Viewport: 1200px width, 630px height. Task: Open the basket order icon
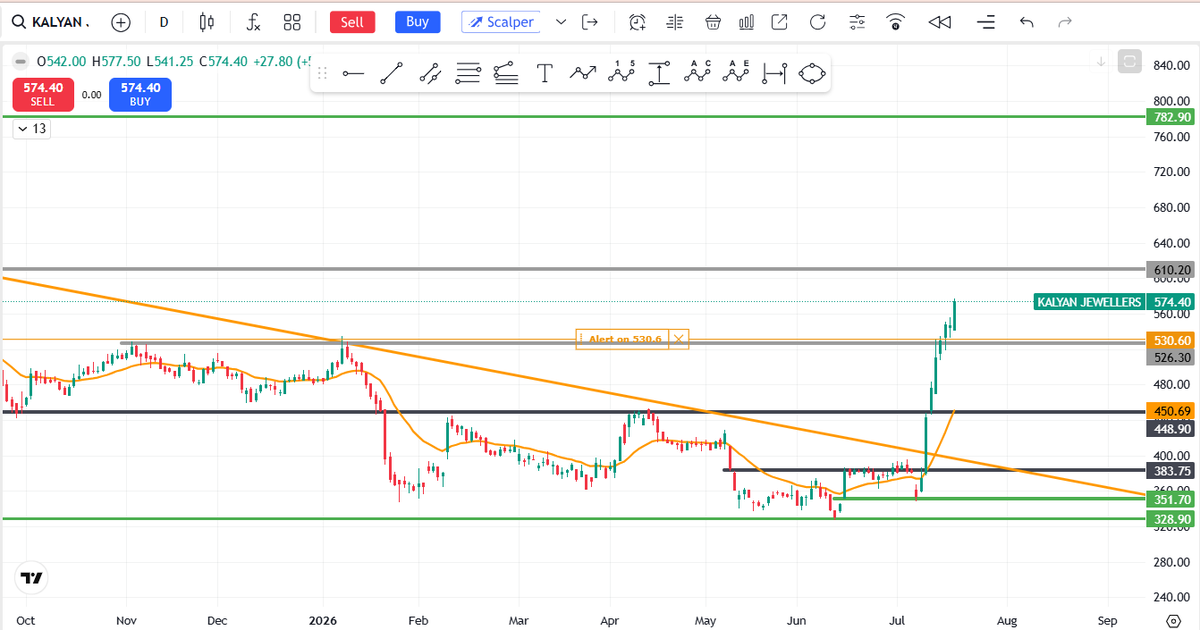click(x=712, y=22)
